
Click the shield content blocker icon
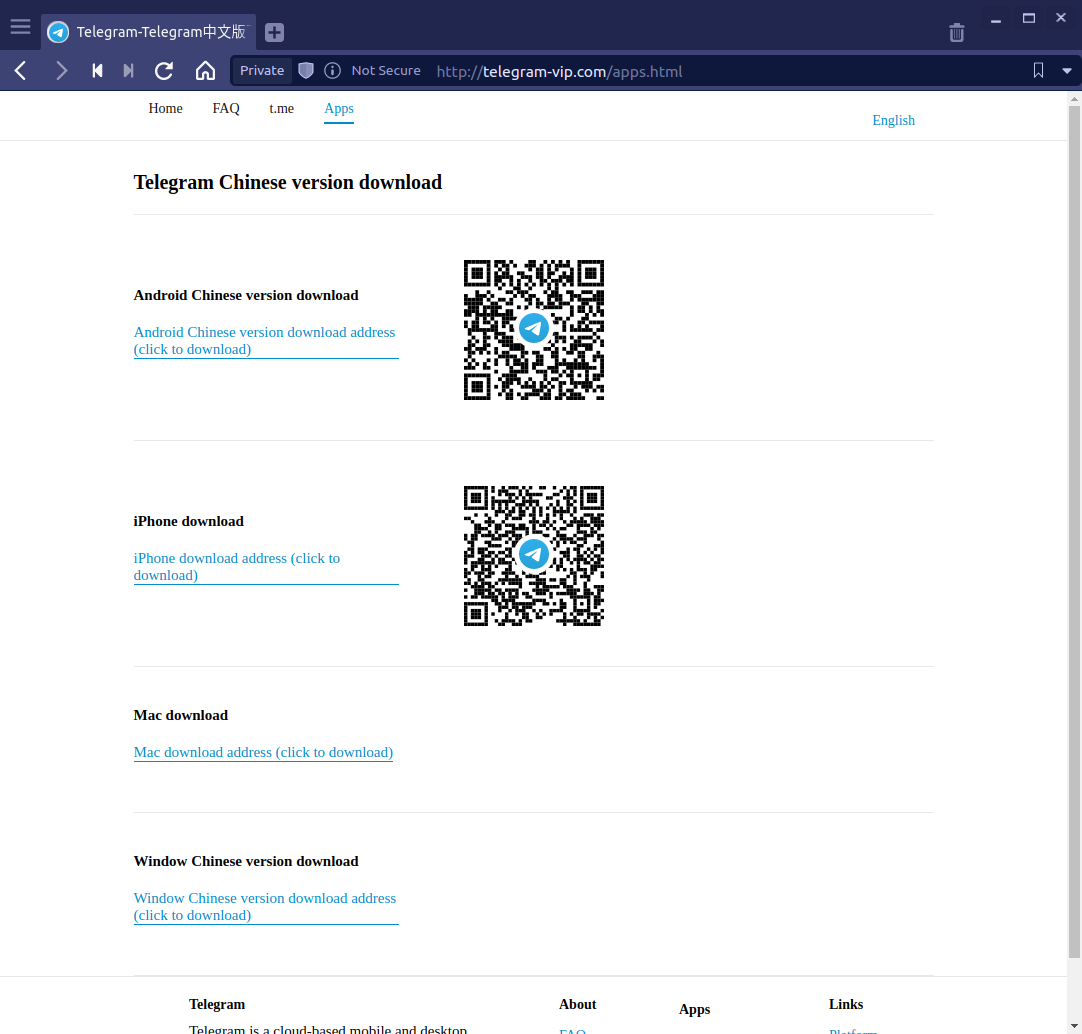click(306, 70)
